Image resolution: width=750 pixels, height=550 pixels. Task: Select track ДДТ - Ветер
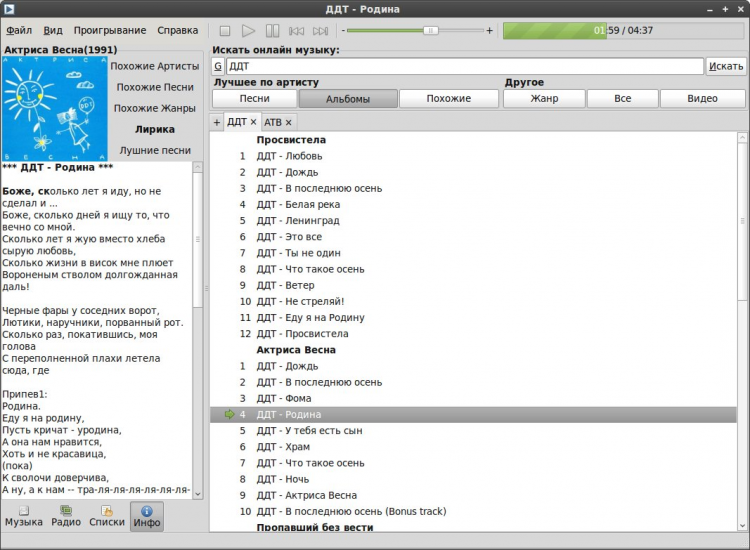pyautogui.click(x=473, y=286)
